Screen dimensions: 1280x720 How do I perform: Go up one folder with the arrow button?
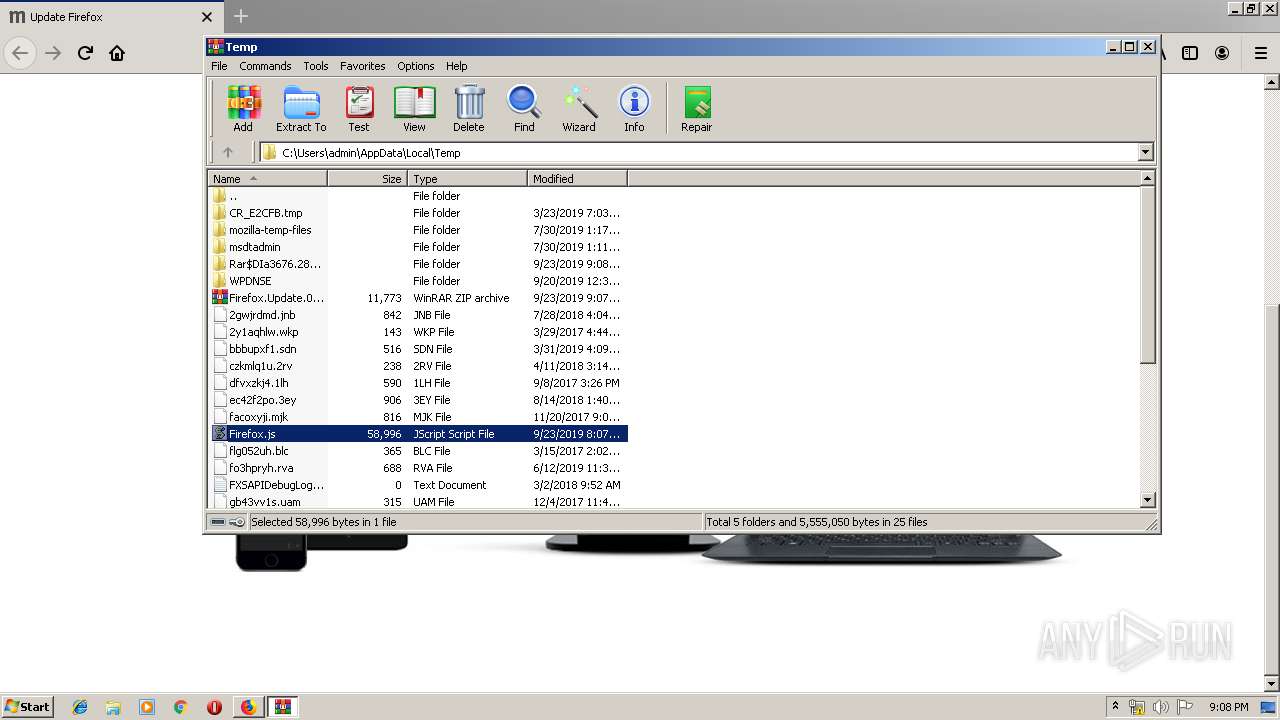[x=228, y=152]
